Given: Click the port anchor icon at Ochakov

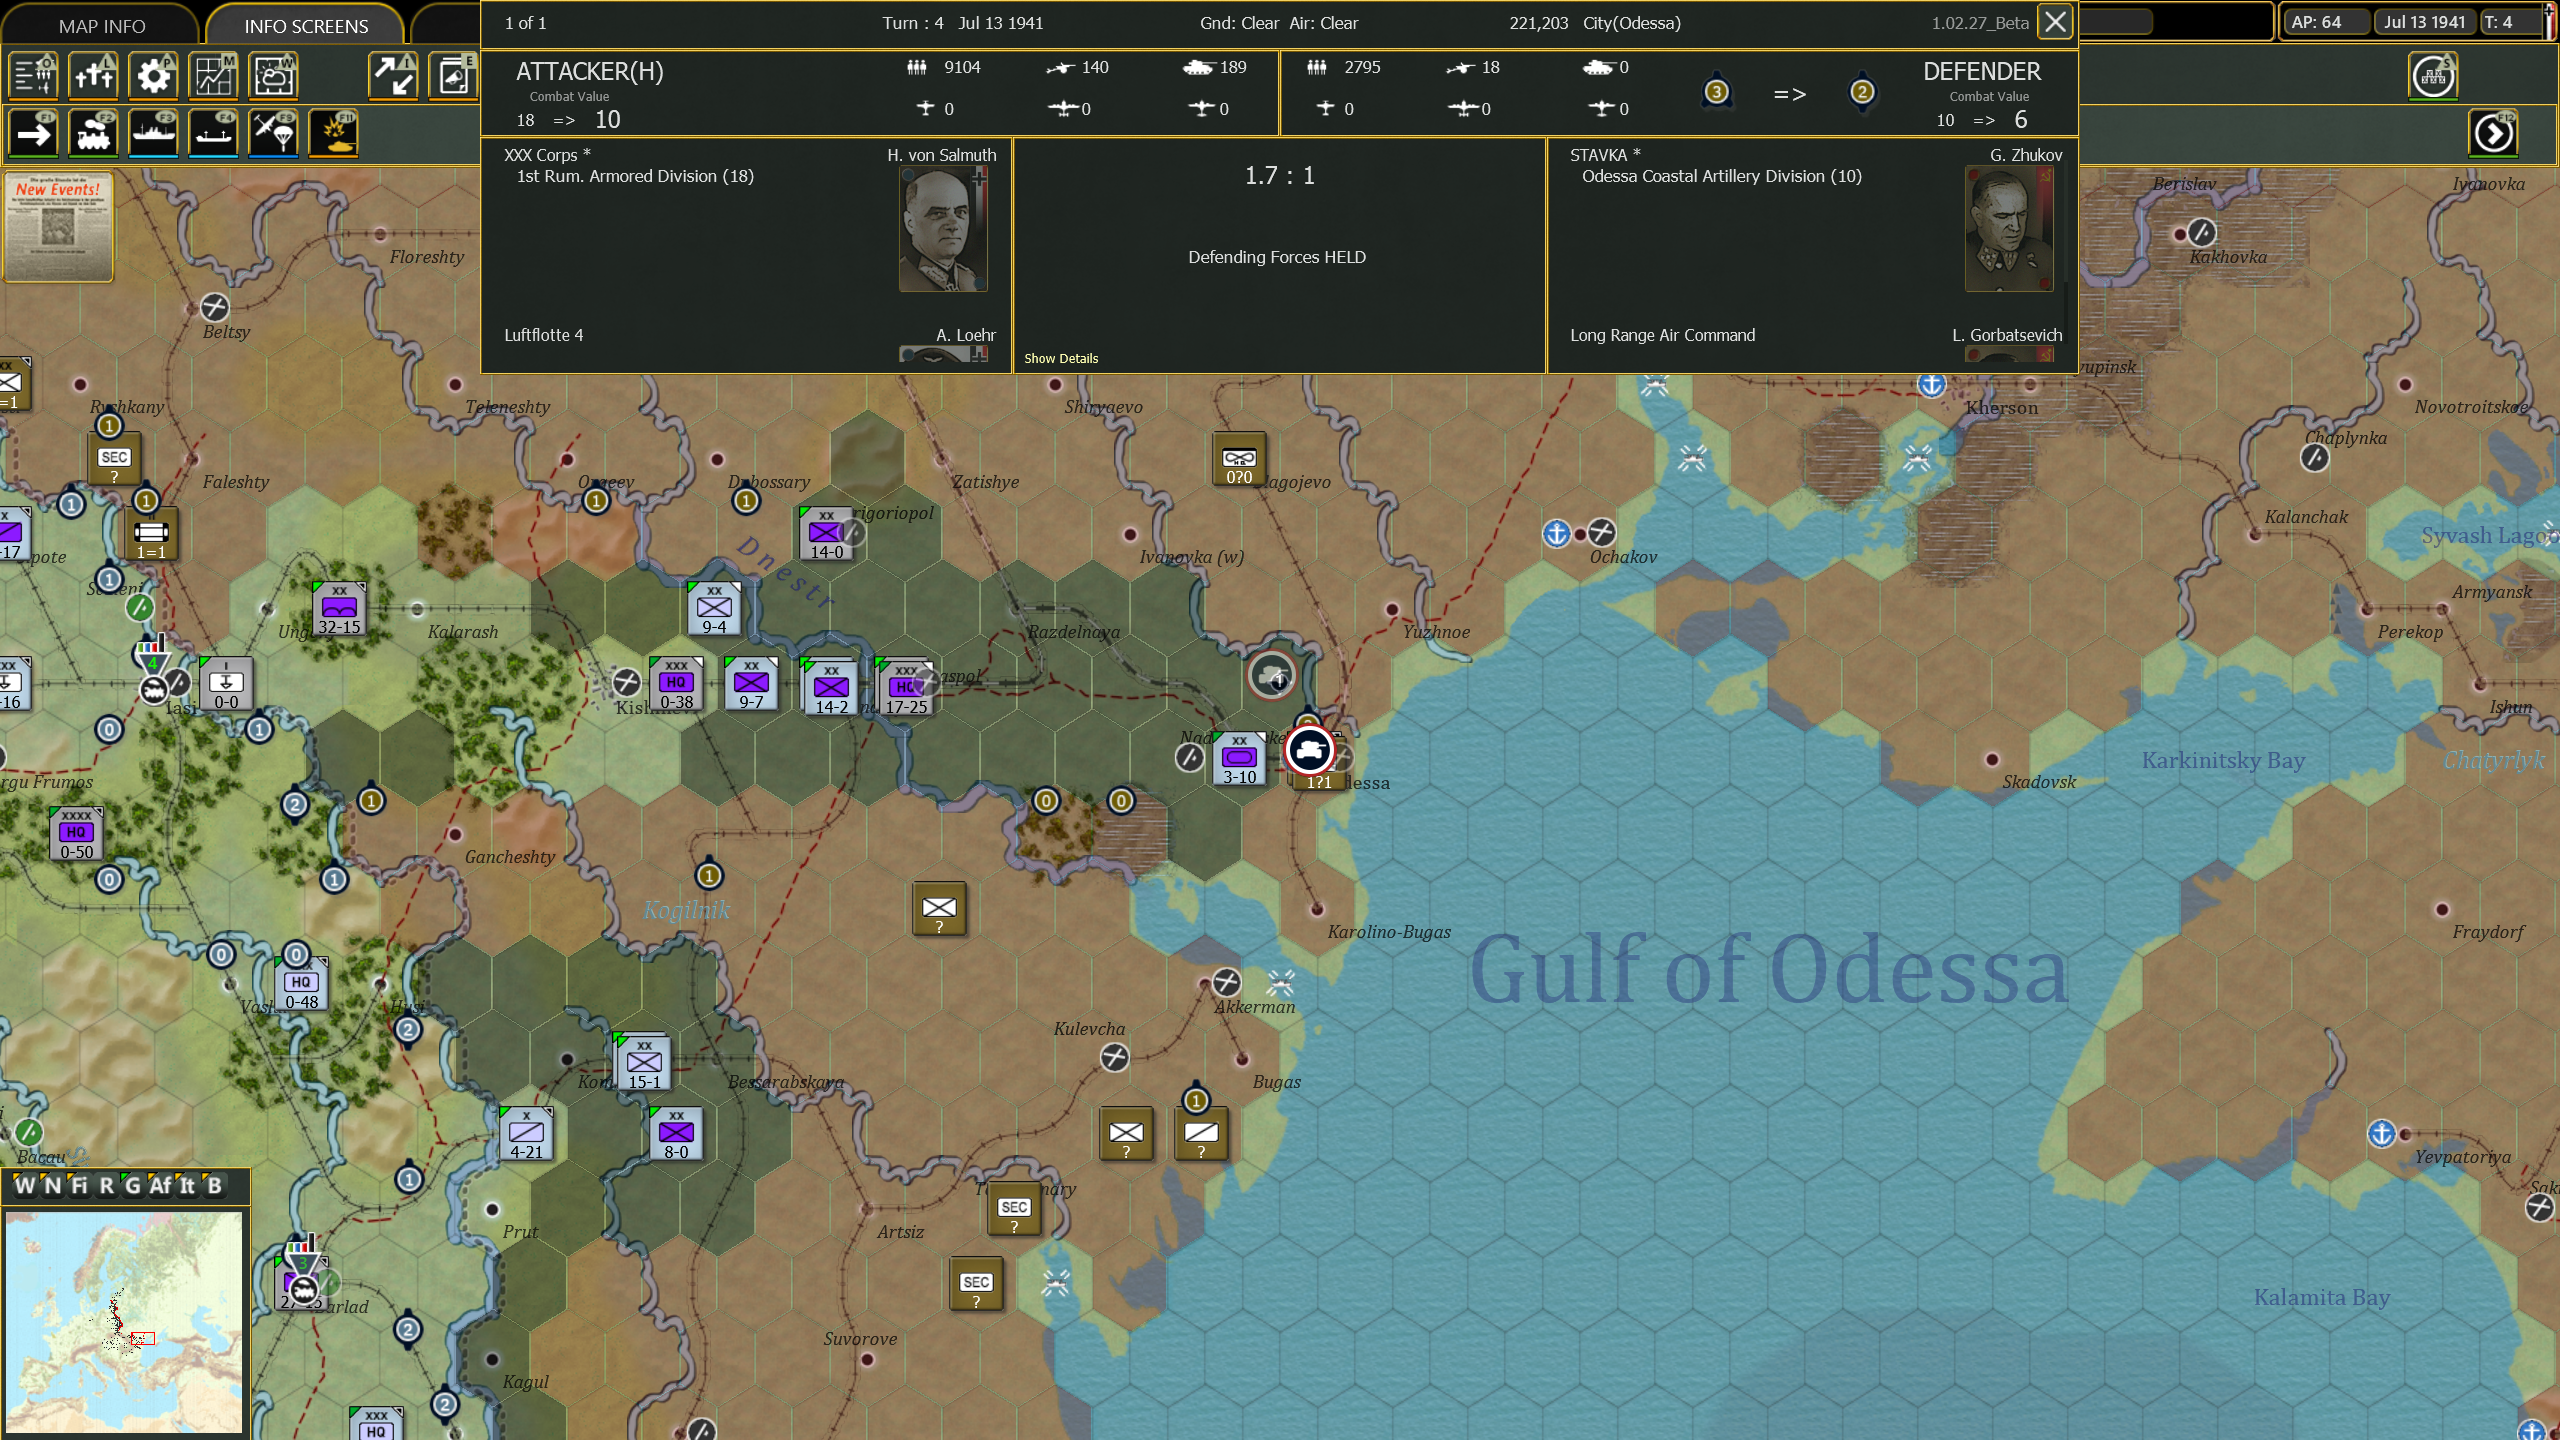Looking at the screenshot, I should (x=1556, y=533).
